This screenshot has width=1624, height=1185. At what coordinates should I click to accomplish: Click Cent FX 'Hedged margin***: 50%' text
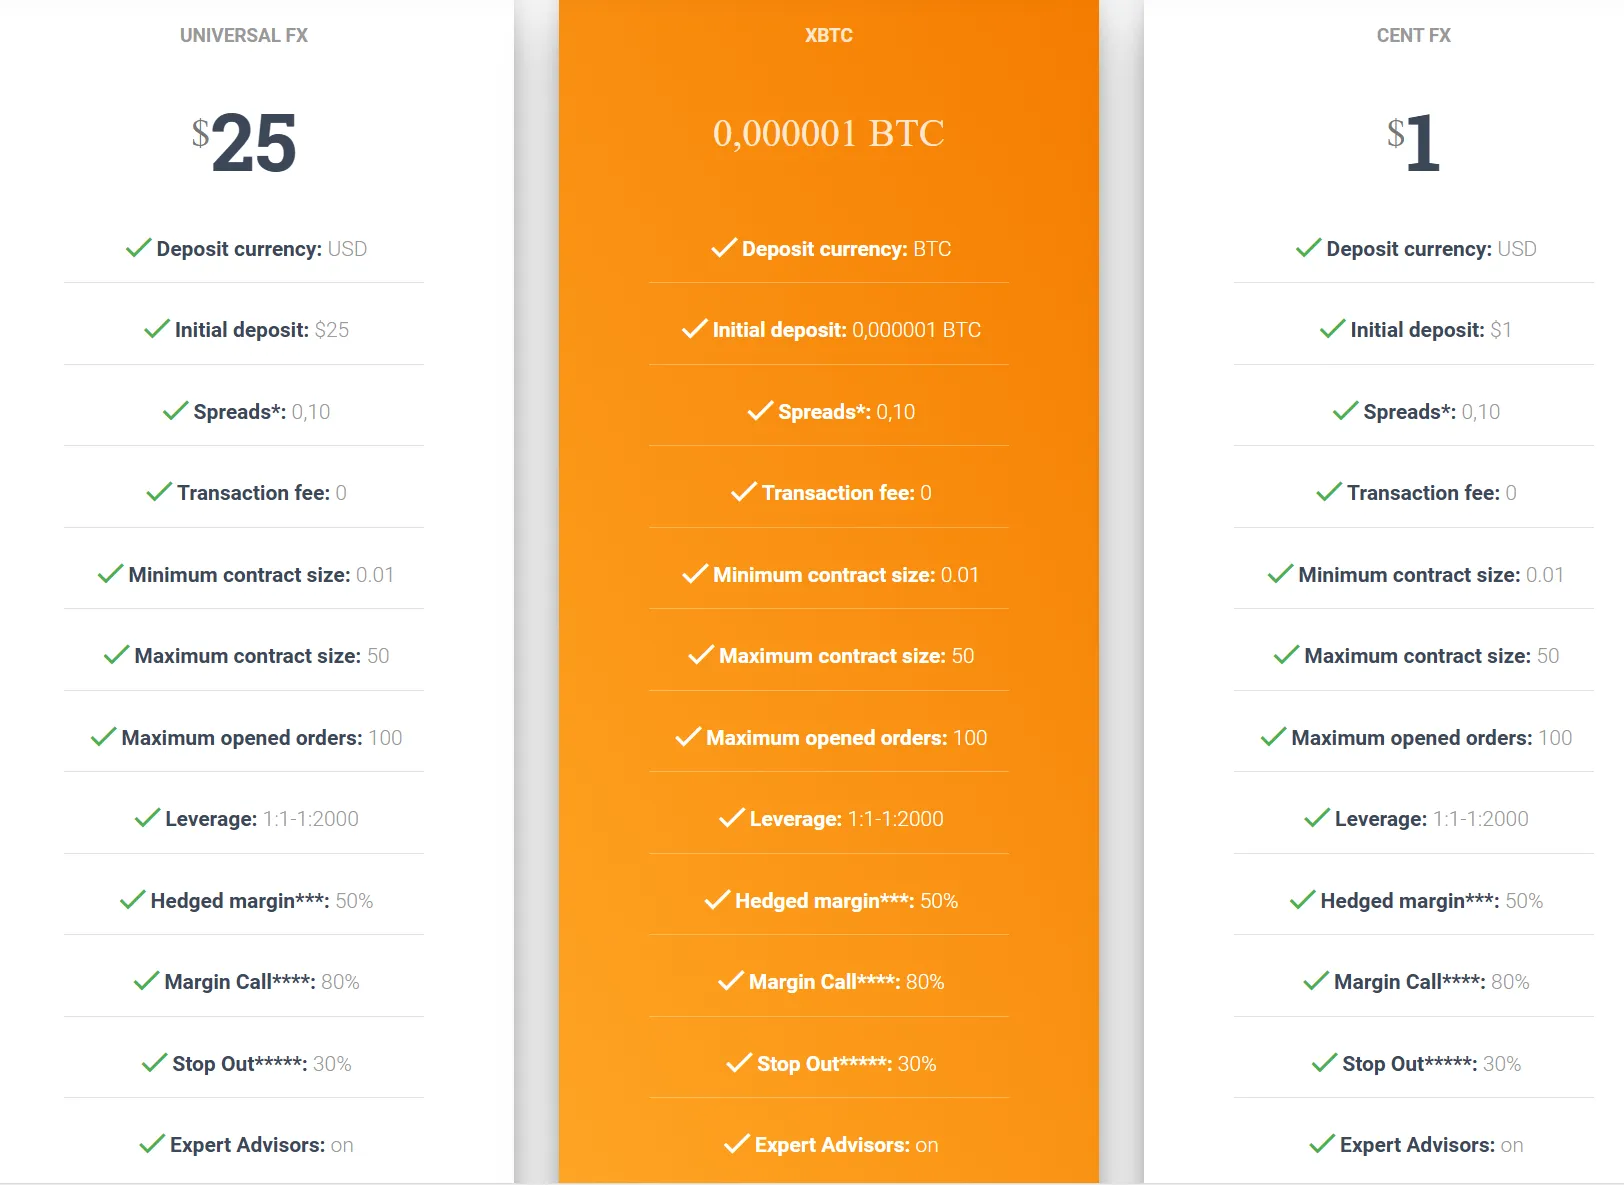point(1432,901)
